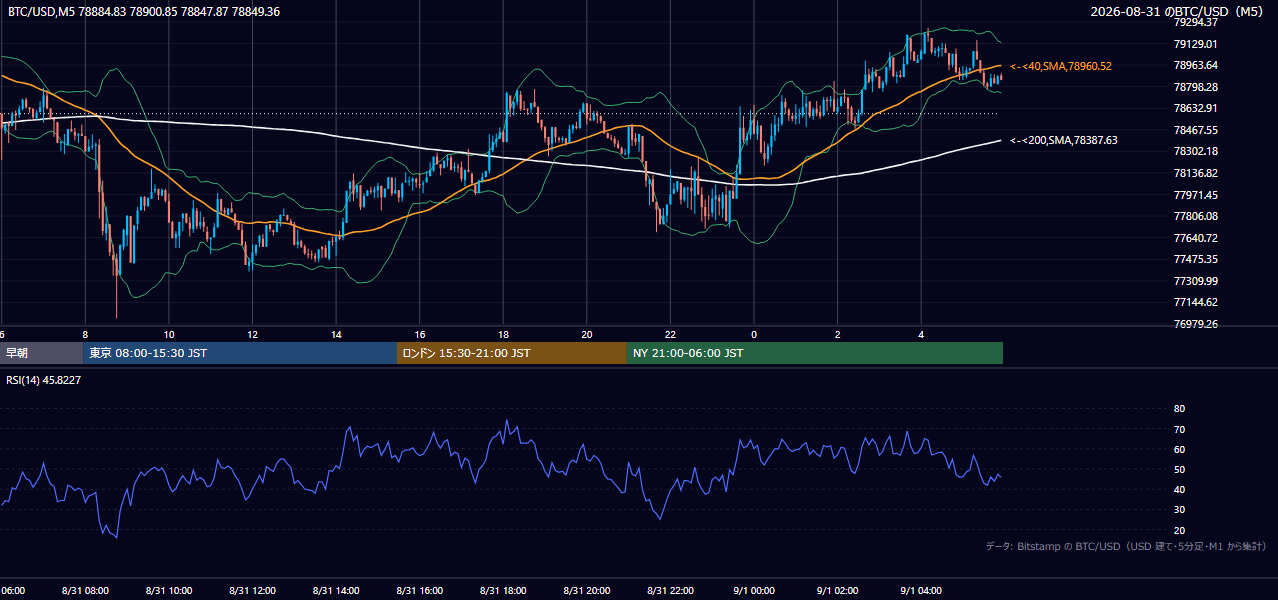Click the NY 21:00-06:00 JST session bar
This screenshot has width=1278, height=600.
pyautogui.click(x=815, y=353)
